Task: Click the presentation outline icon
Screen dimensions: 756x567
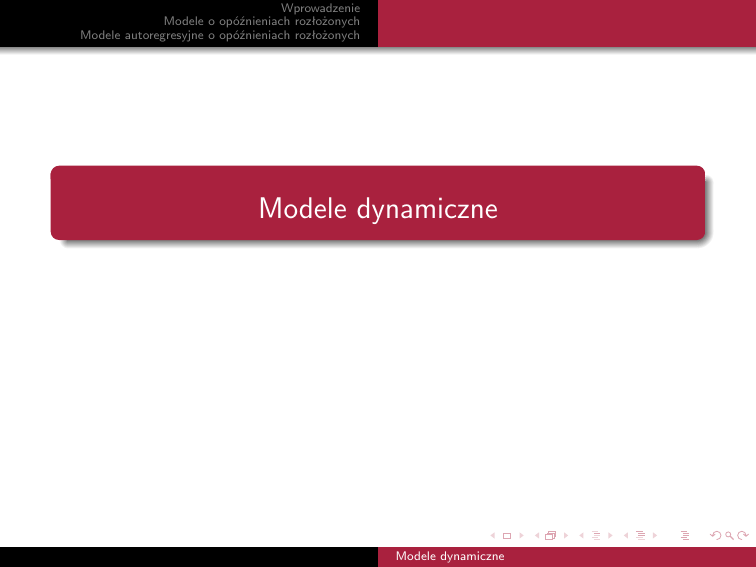Action: click(x=685, y=537)
